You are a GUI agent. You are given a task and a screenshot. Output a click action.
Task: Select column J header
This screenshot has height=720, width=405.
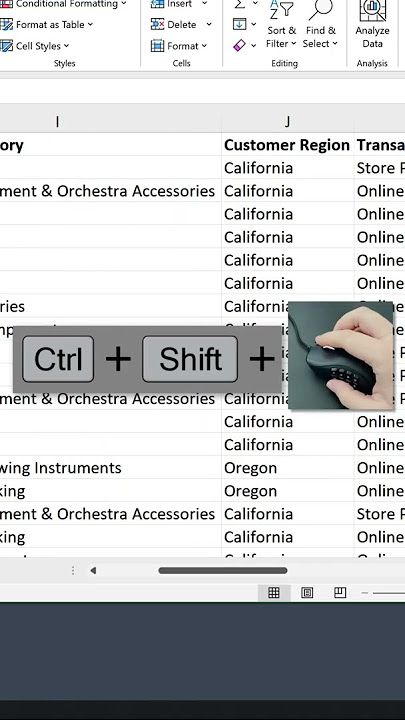[x=287, y=121]
